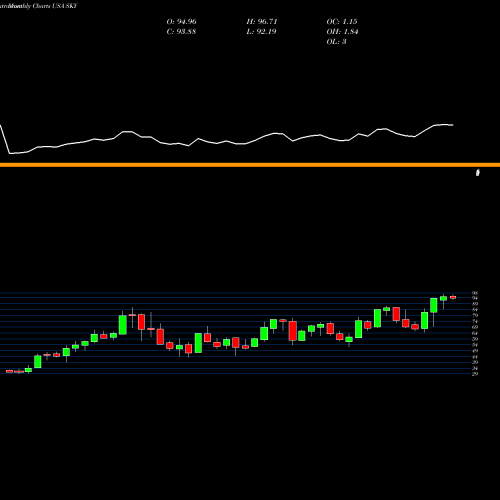The image size is (500, 500).
Task: Click the 59 price axis label
Action: pos(475,339)
